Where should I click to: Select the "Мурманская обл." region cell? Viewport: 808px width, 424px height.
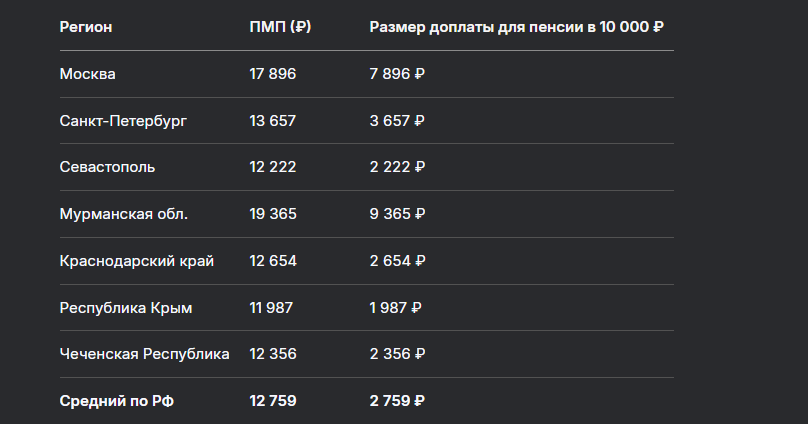coord(123,214)
